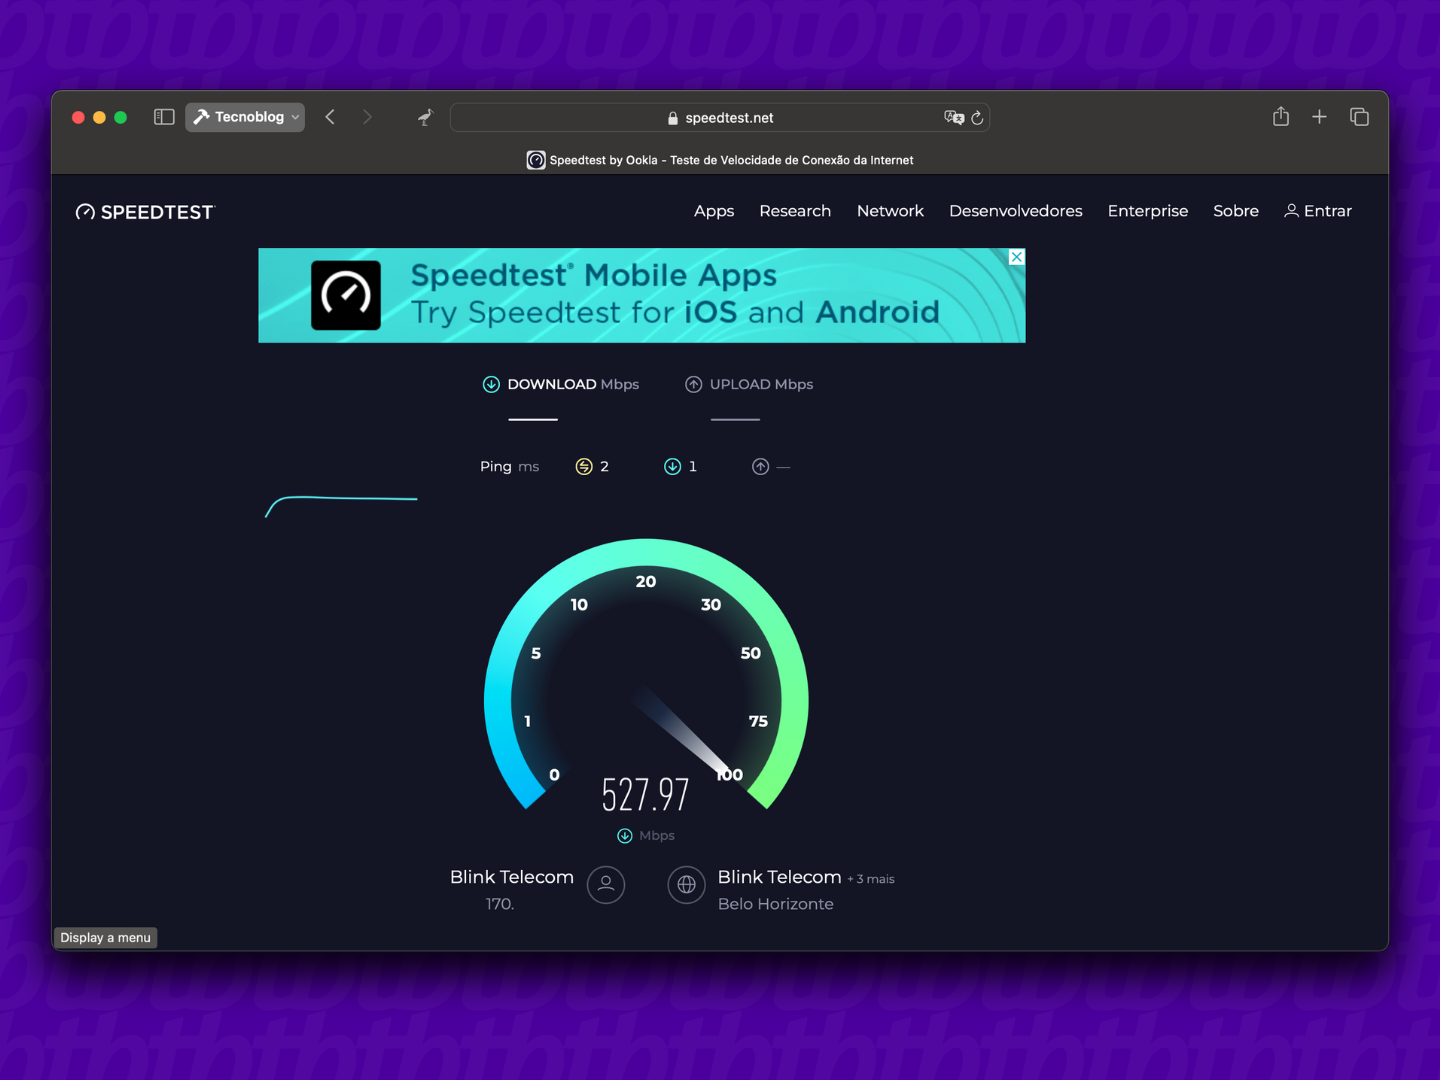This screenshot has height=1080, width=1440.
Task: Click the Entrar login button
Action: point(1317,211)
